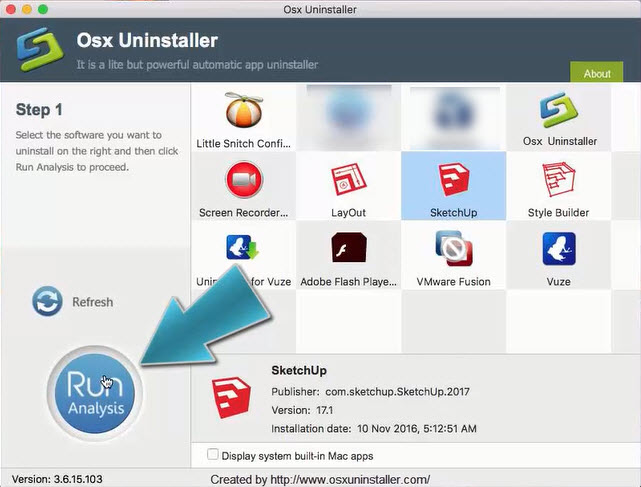The width and height of the screenshot is (641, 487).
Task: Click the Version 17.1 detail text
Action: pyautogui.click(x=302, y=410)
